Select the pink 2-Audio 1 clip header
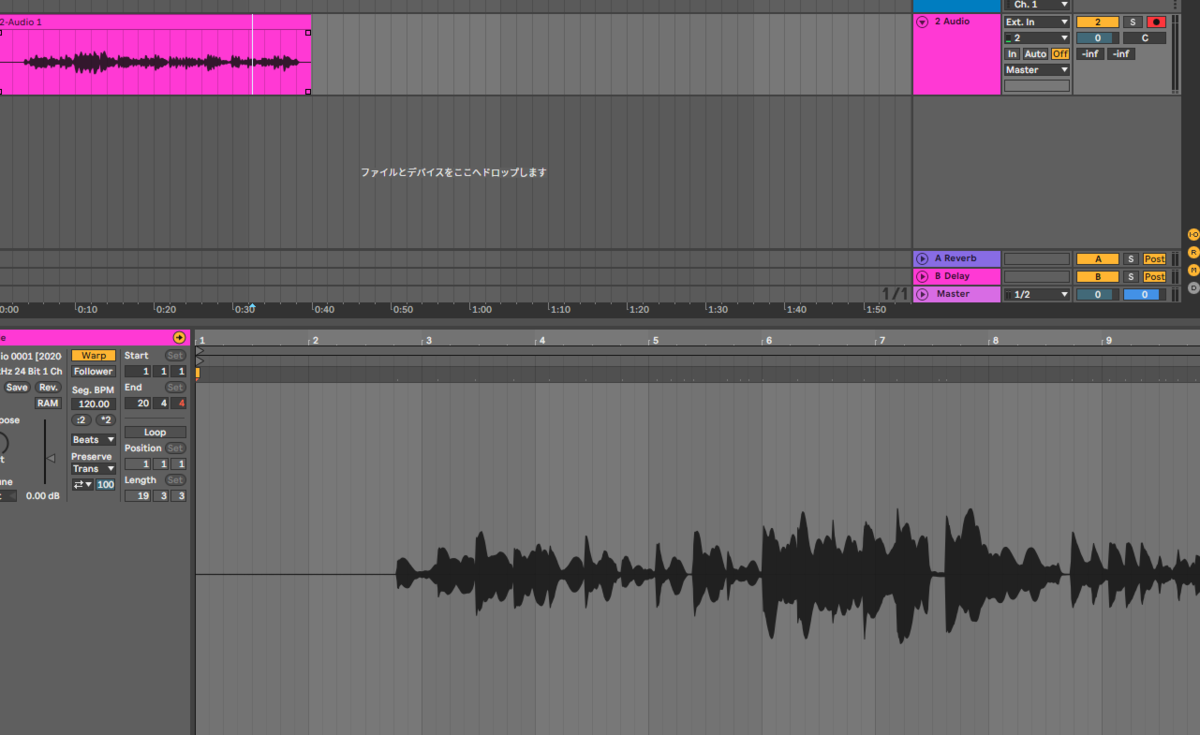The image size is (1200, 735). tap(155, 21)
